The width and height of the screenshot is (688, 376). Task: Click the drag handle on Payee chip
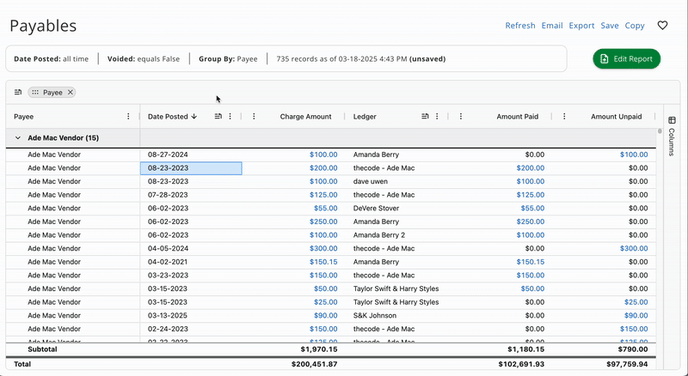click(x=35, y=92)
